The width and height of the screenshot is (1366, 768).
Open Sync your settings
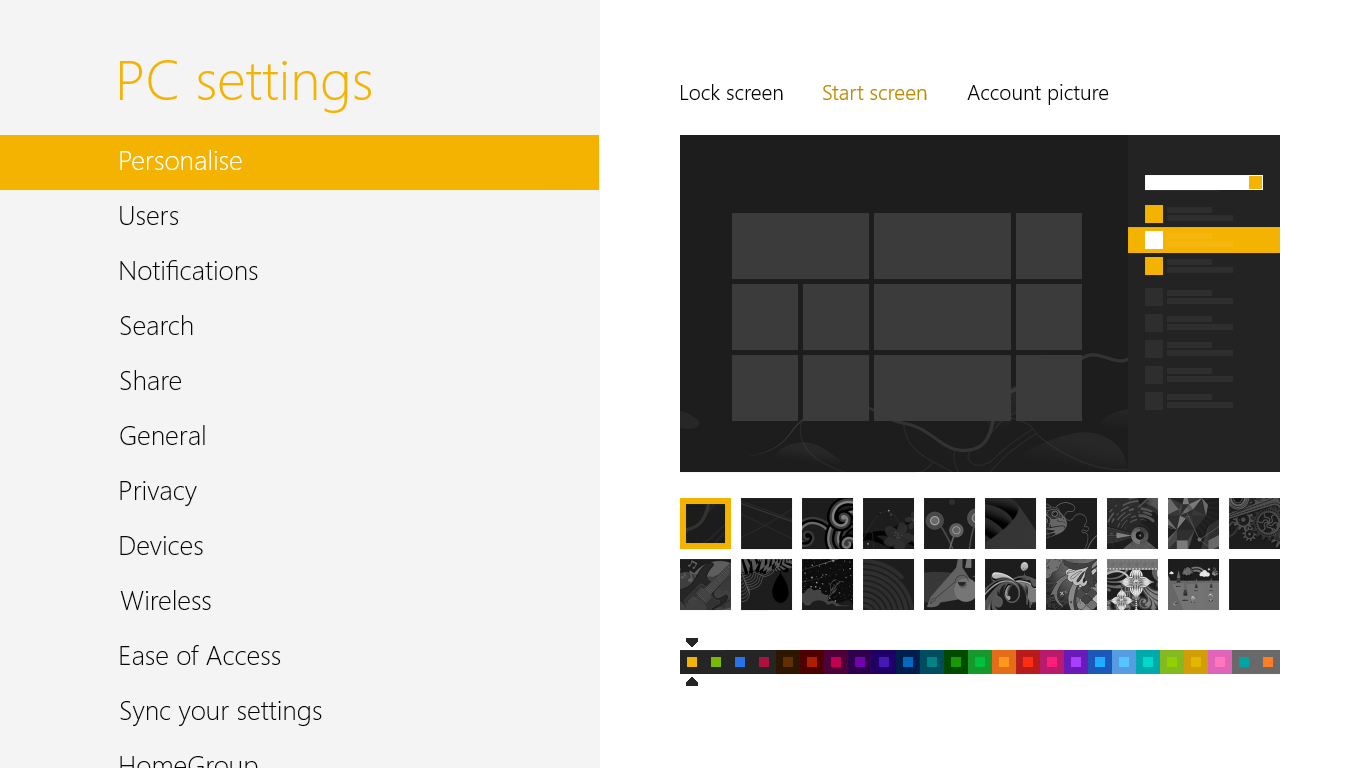click(x=220, y=711)
